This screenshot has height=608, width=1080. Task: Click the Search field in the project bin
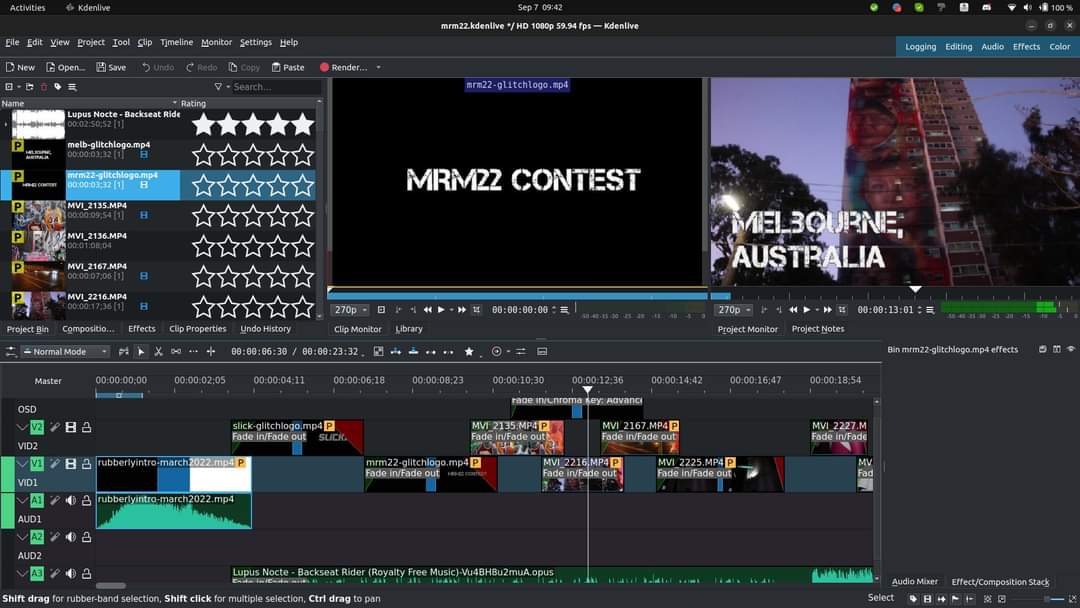coord(276,87)
